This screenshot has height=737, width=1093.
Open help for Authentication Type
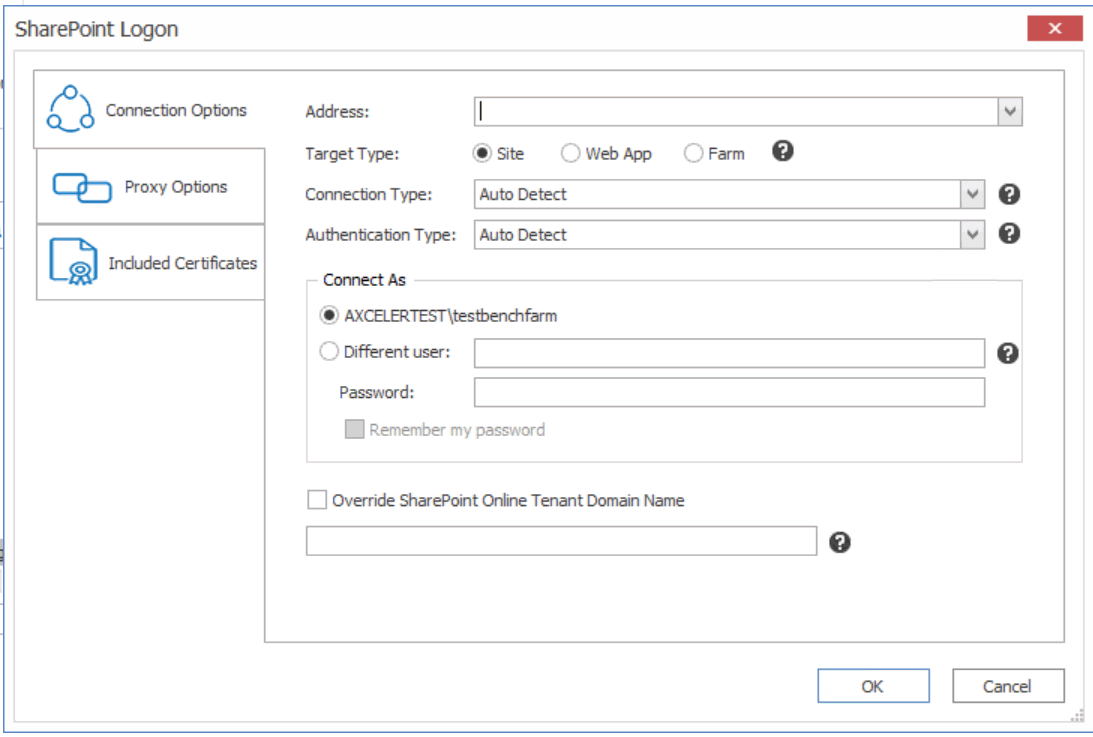[x=1009, y=234]
